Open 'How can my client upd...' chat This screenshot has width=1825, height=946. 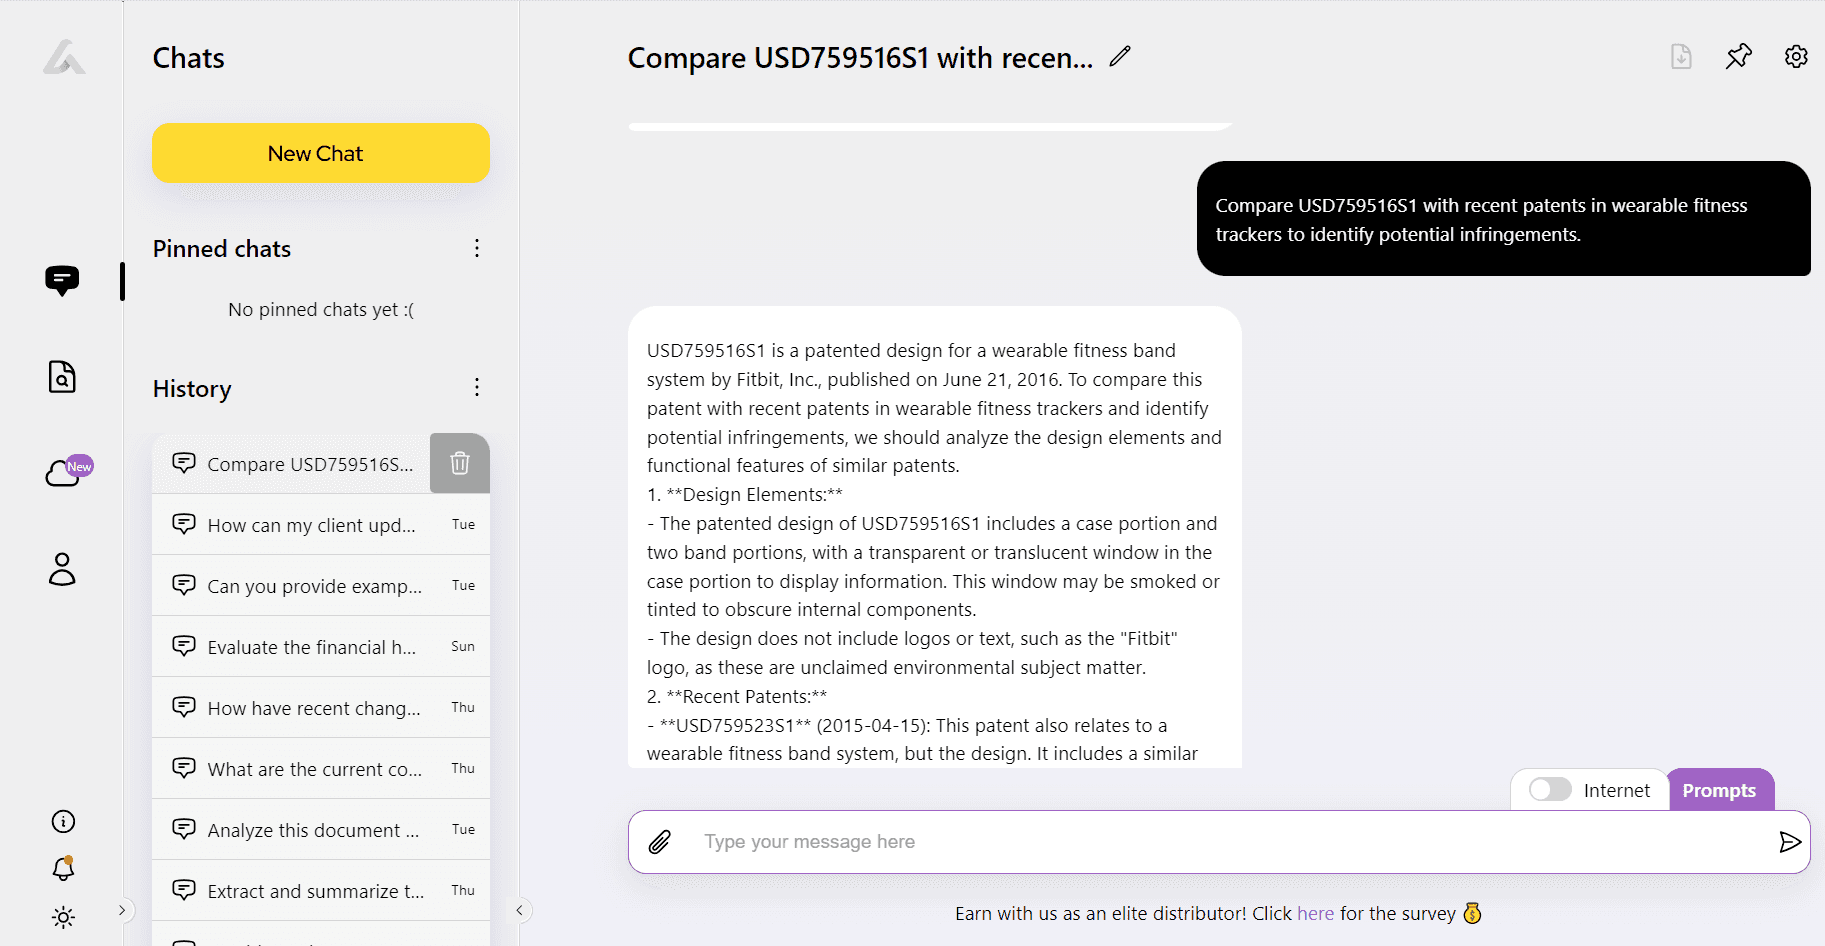tap(321, 524)
